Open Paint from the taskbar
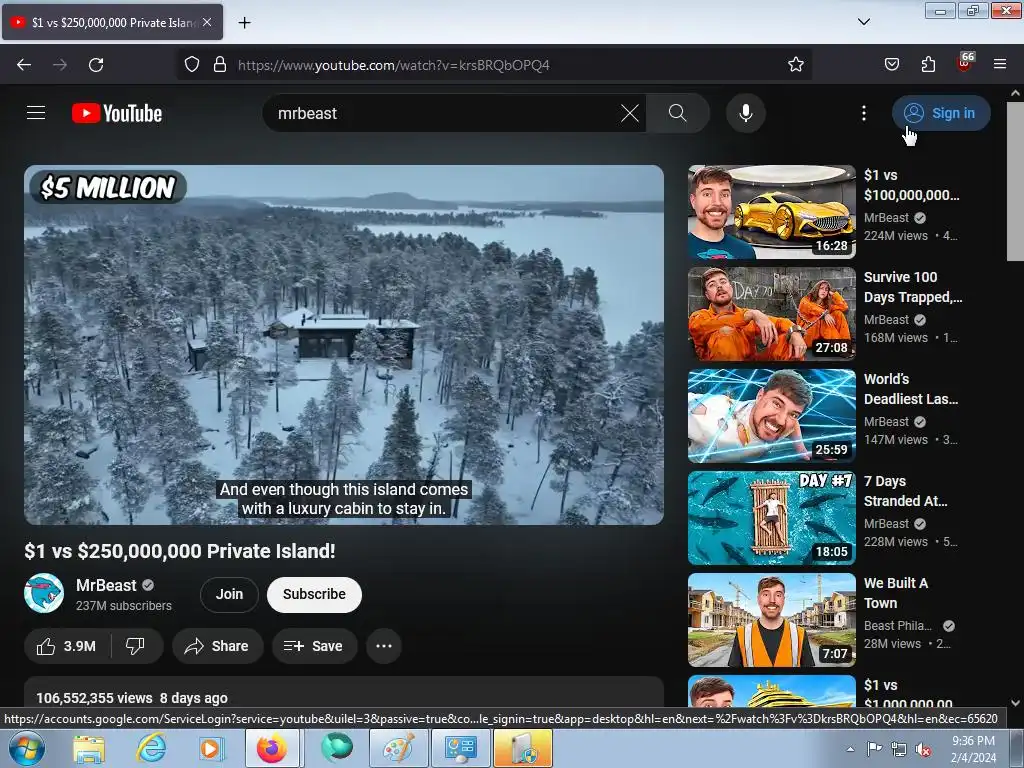This screenshot has height=768, width=1024. pos(399,748)
